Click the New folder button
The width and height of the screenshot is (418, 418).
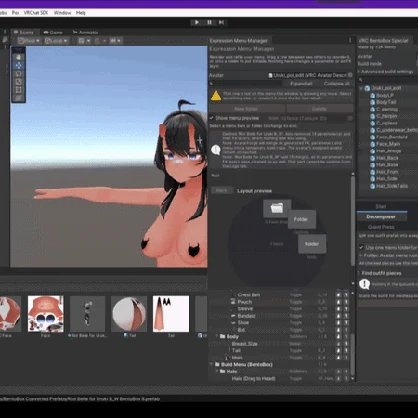pos(246,109)
